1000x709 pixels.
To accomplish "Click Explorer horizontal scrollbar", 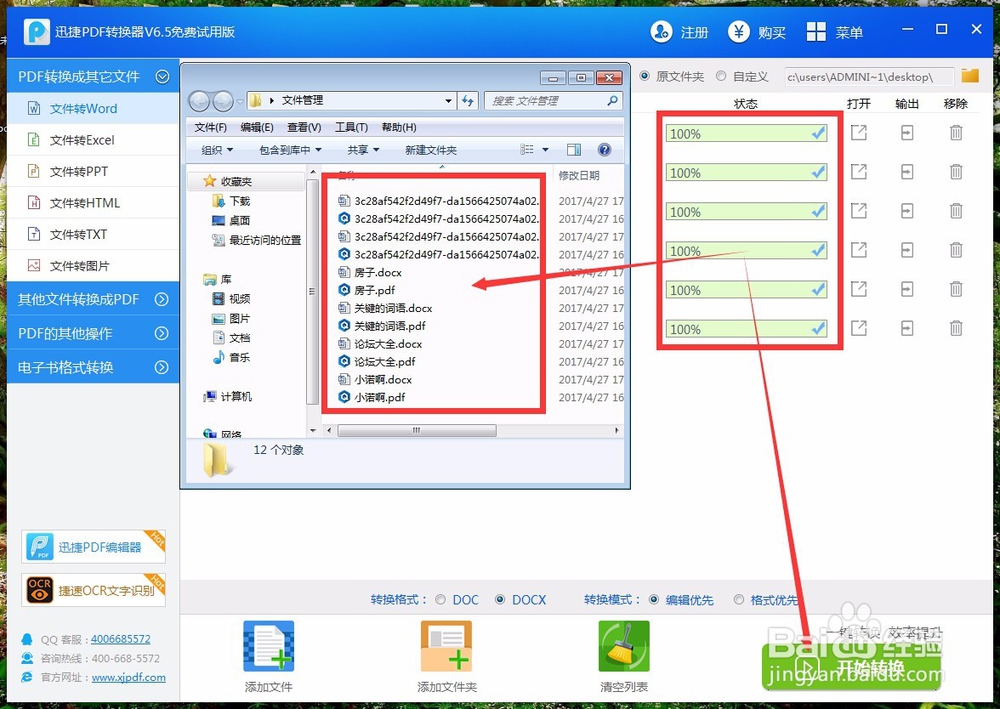I will pos(416,430).
